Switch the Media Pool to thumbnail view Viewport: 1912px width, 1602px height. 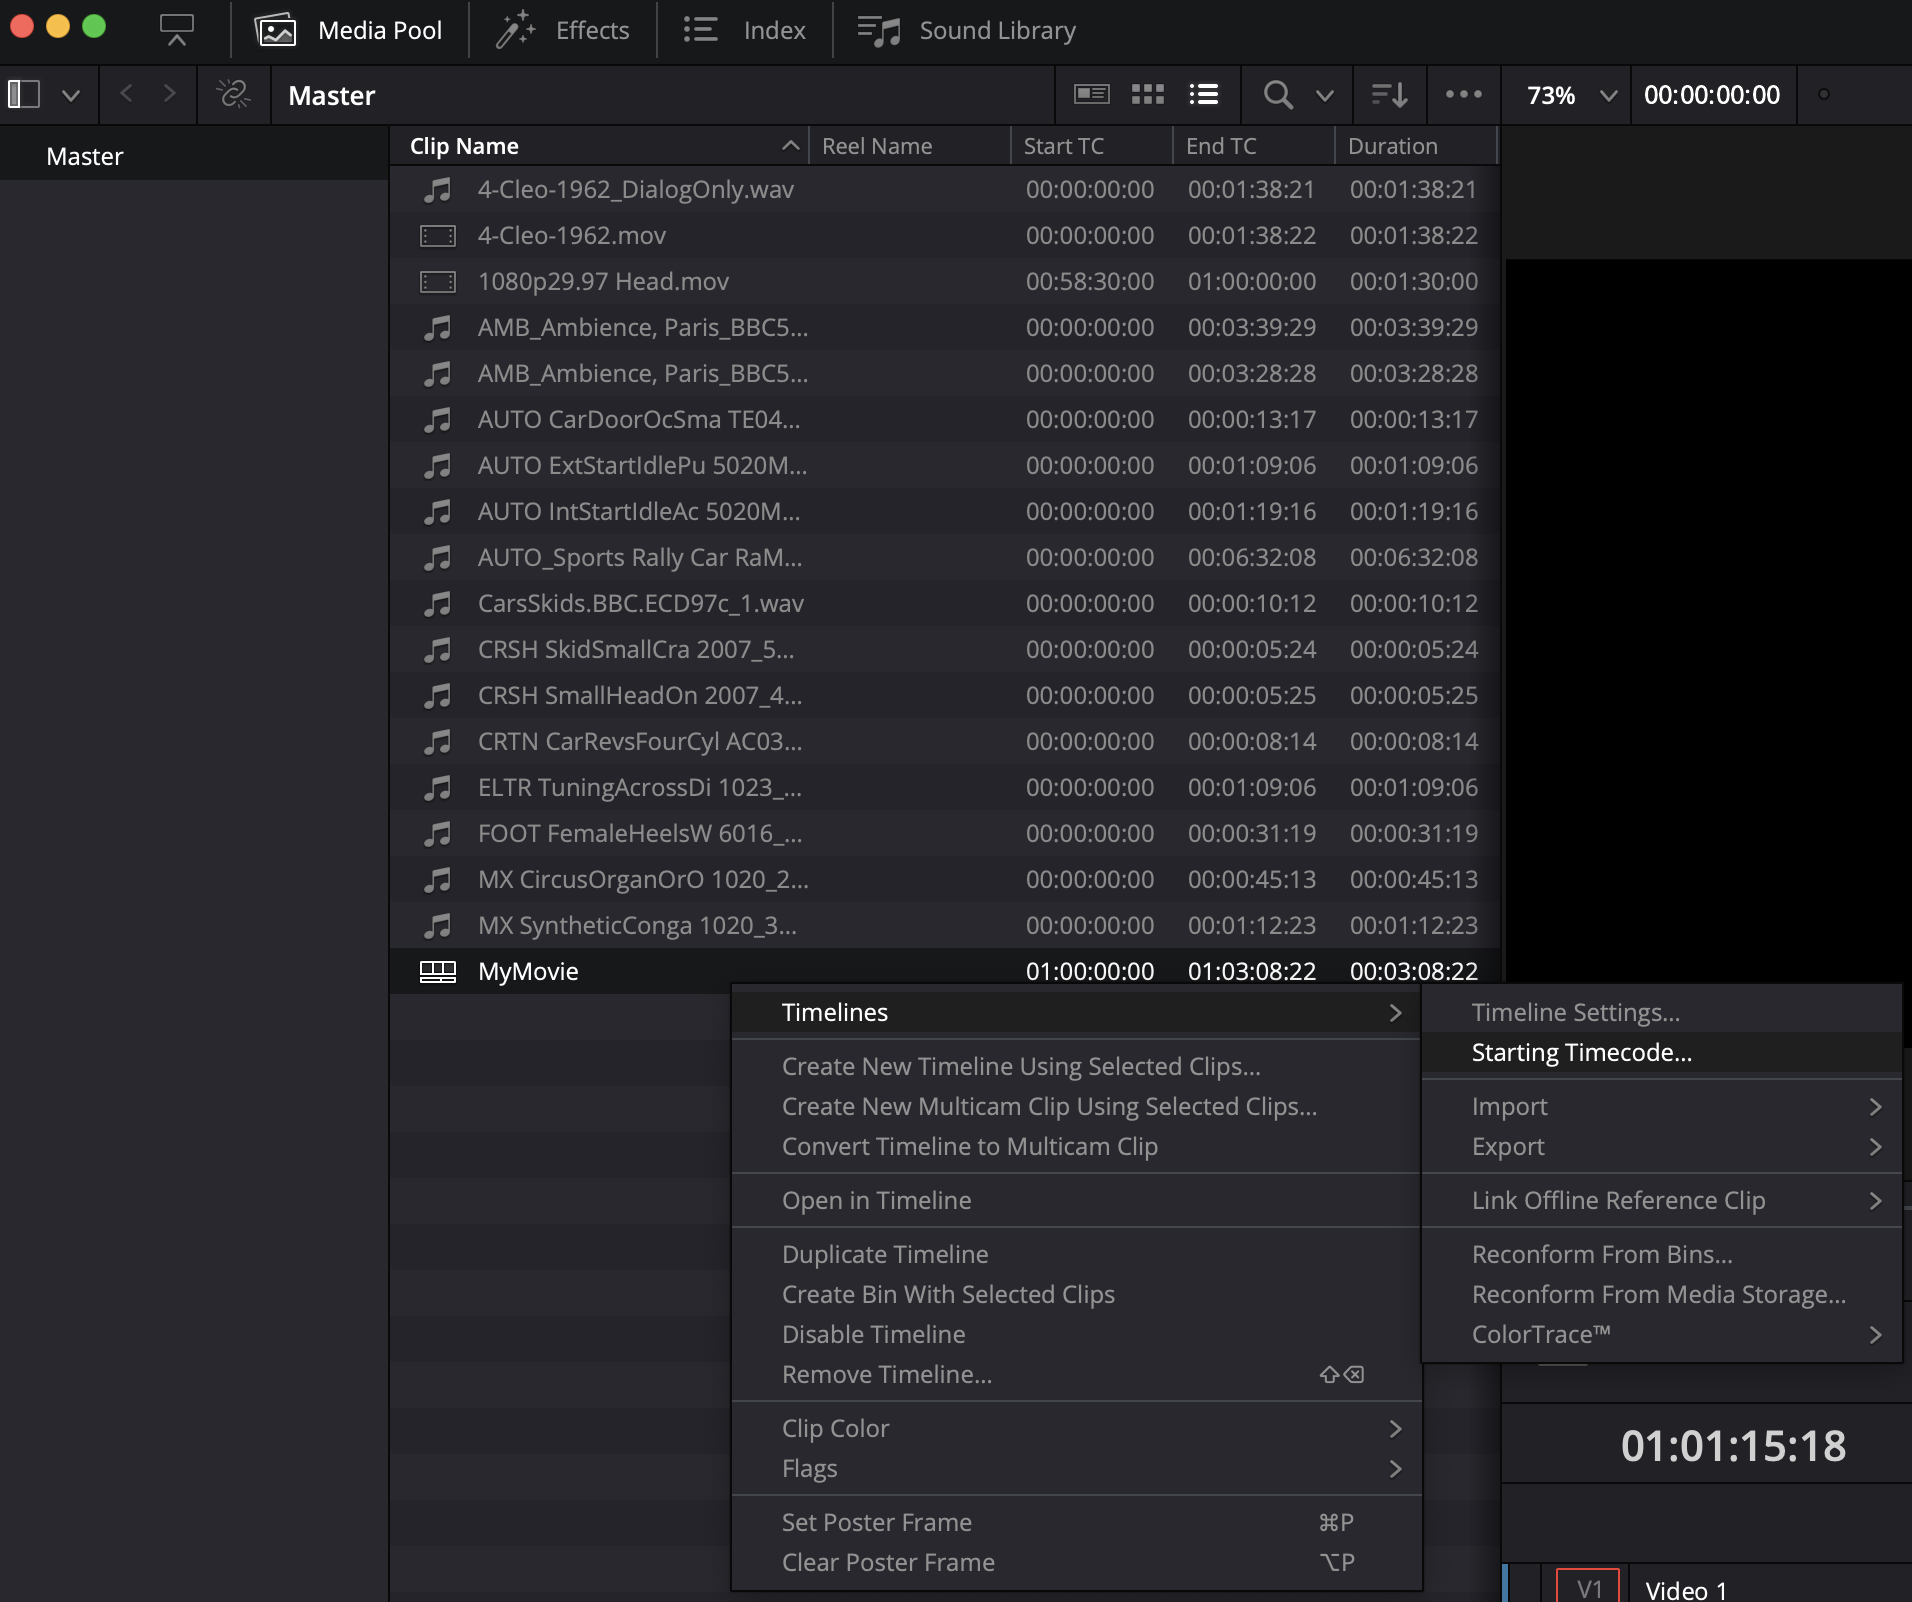point(1147,95)
